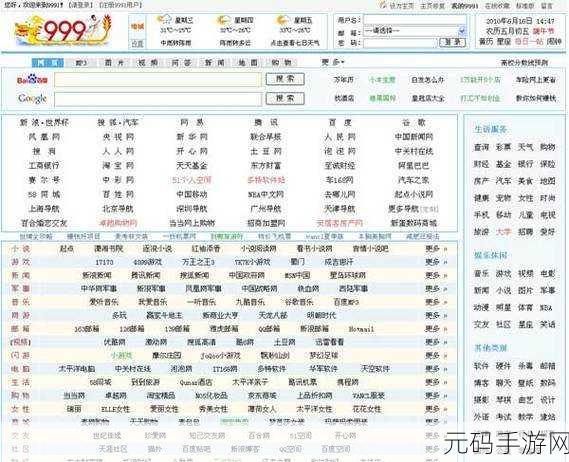Image resolution: width=569 pixels, height=462 pixels.
Task: Open 太平洋电脑 in the 电脑 row
Action: [x=77, y=369]
